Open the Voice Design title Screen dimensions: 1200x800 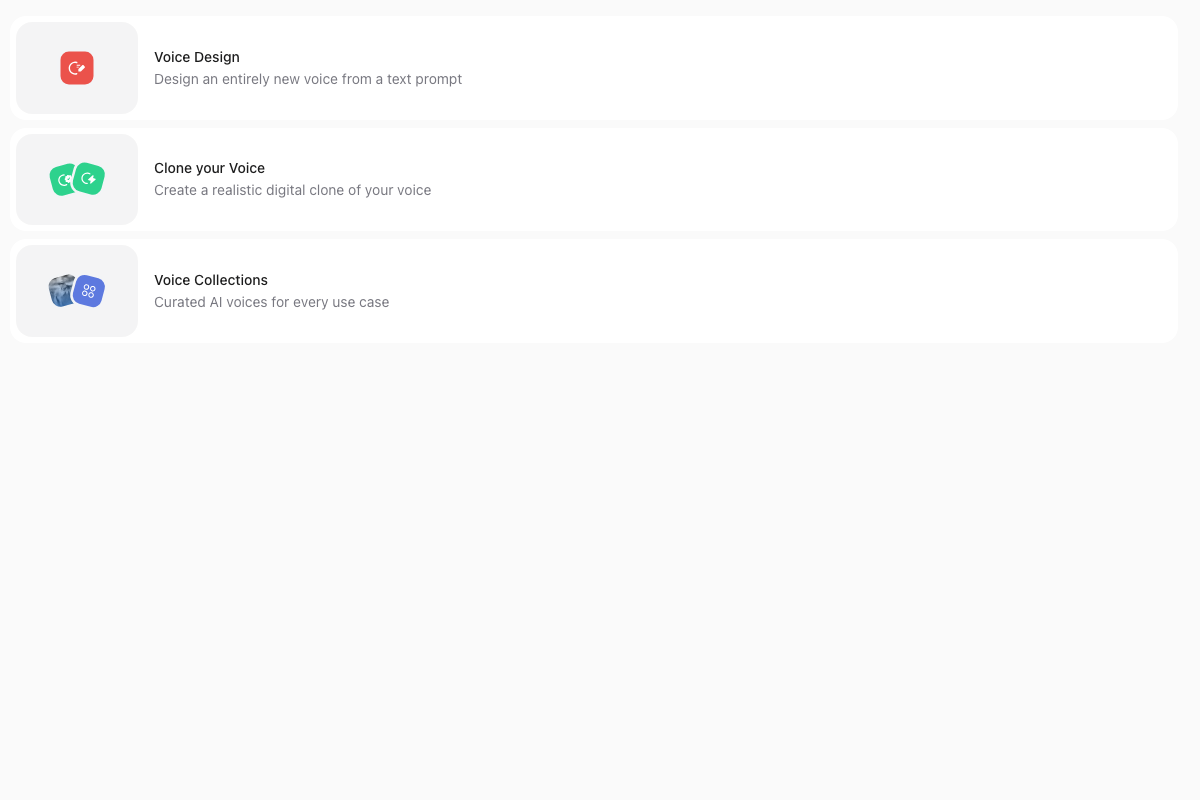coord(197,57)
